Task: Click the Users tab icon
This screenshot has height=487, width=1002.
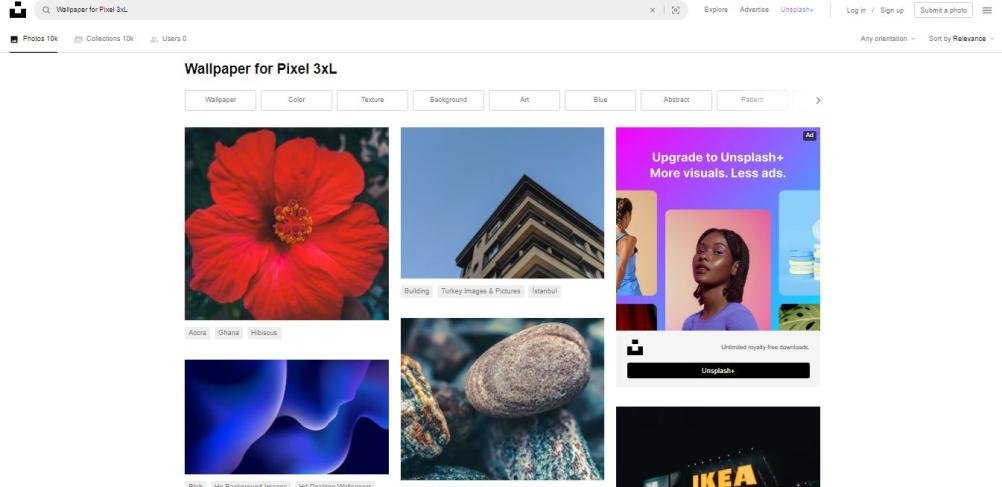Action: [154, 39]
